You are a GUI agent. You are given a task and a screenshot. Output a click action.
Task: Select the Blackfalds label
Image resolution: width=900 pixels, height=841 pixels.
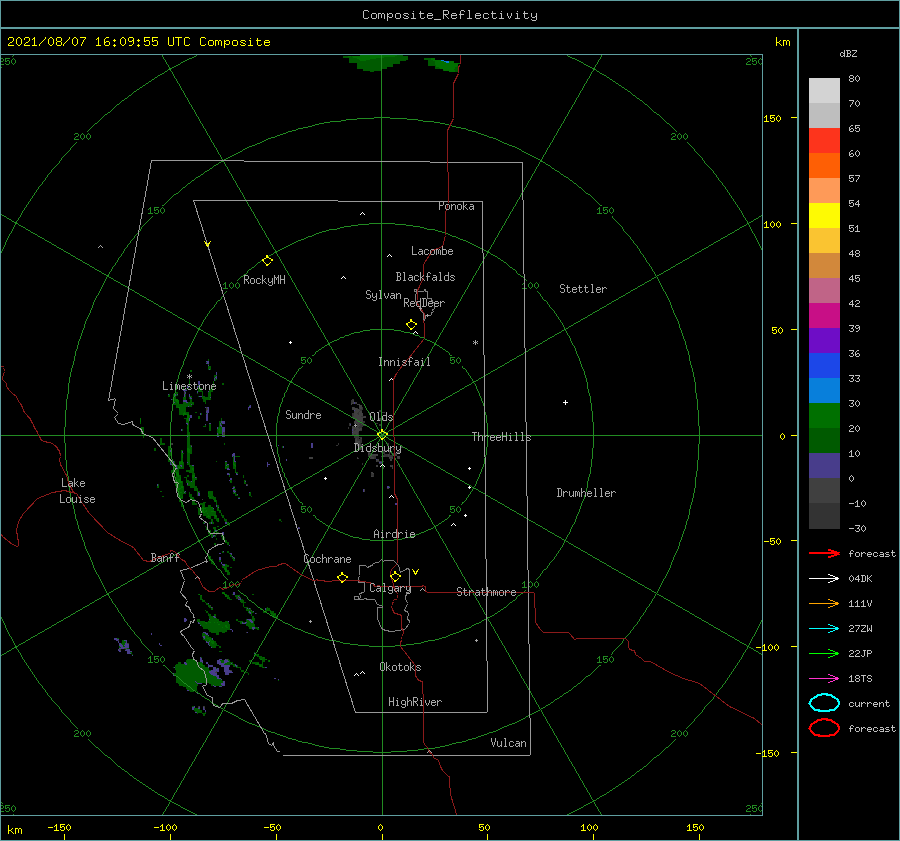425,277
